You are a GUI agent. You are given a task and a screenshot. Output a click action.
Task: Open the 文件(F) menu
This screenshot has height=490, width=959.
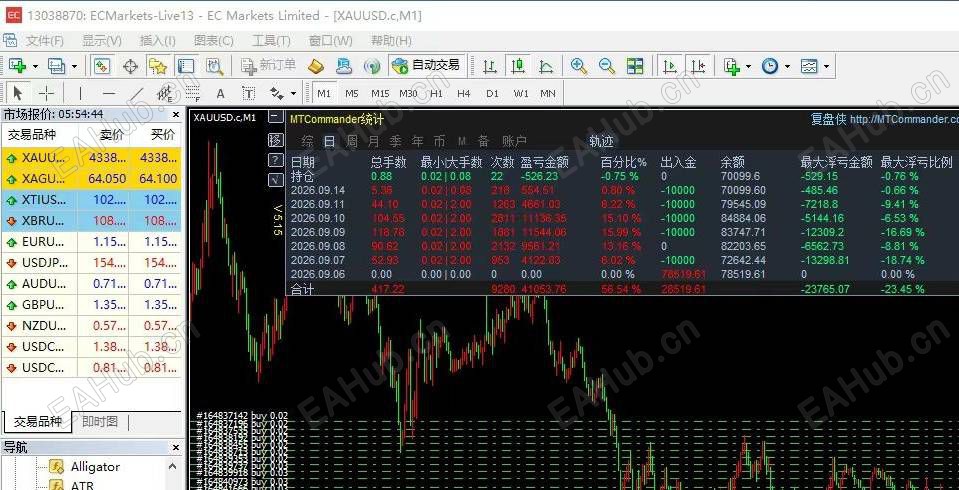[45, 41]
